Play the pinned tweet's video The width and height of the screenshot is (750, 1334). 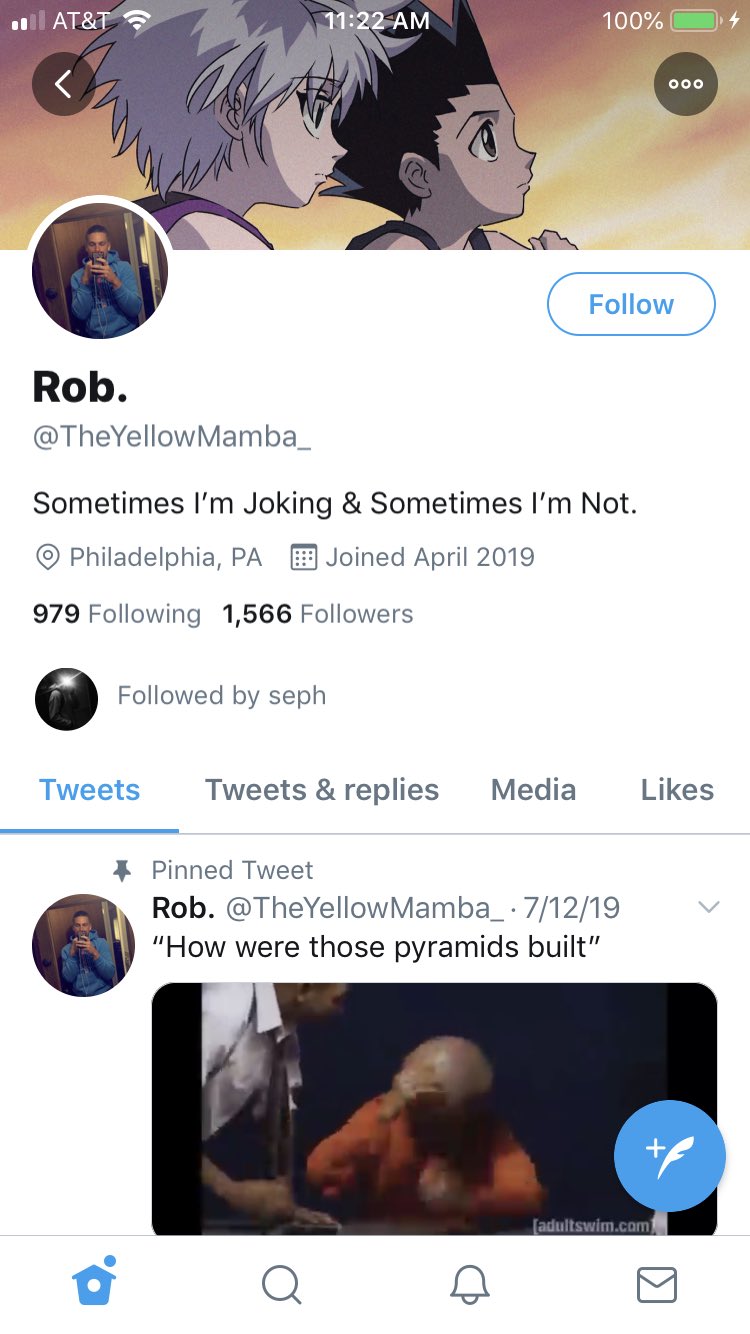[x=434, y=1110]
